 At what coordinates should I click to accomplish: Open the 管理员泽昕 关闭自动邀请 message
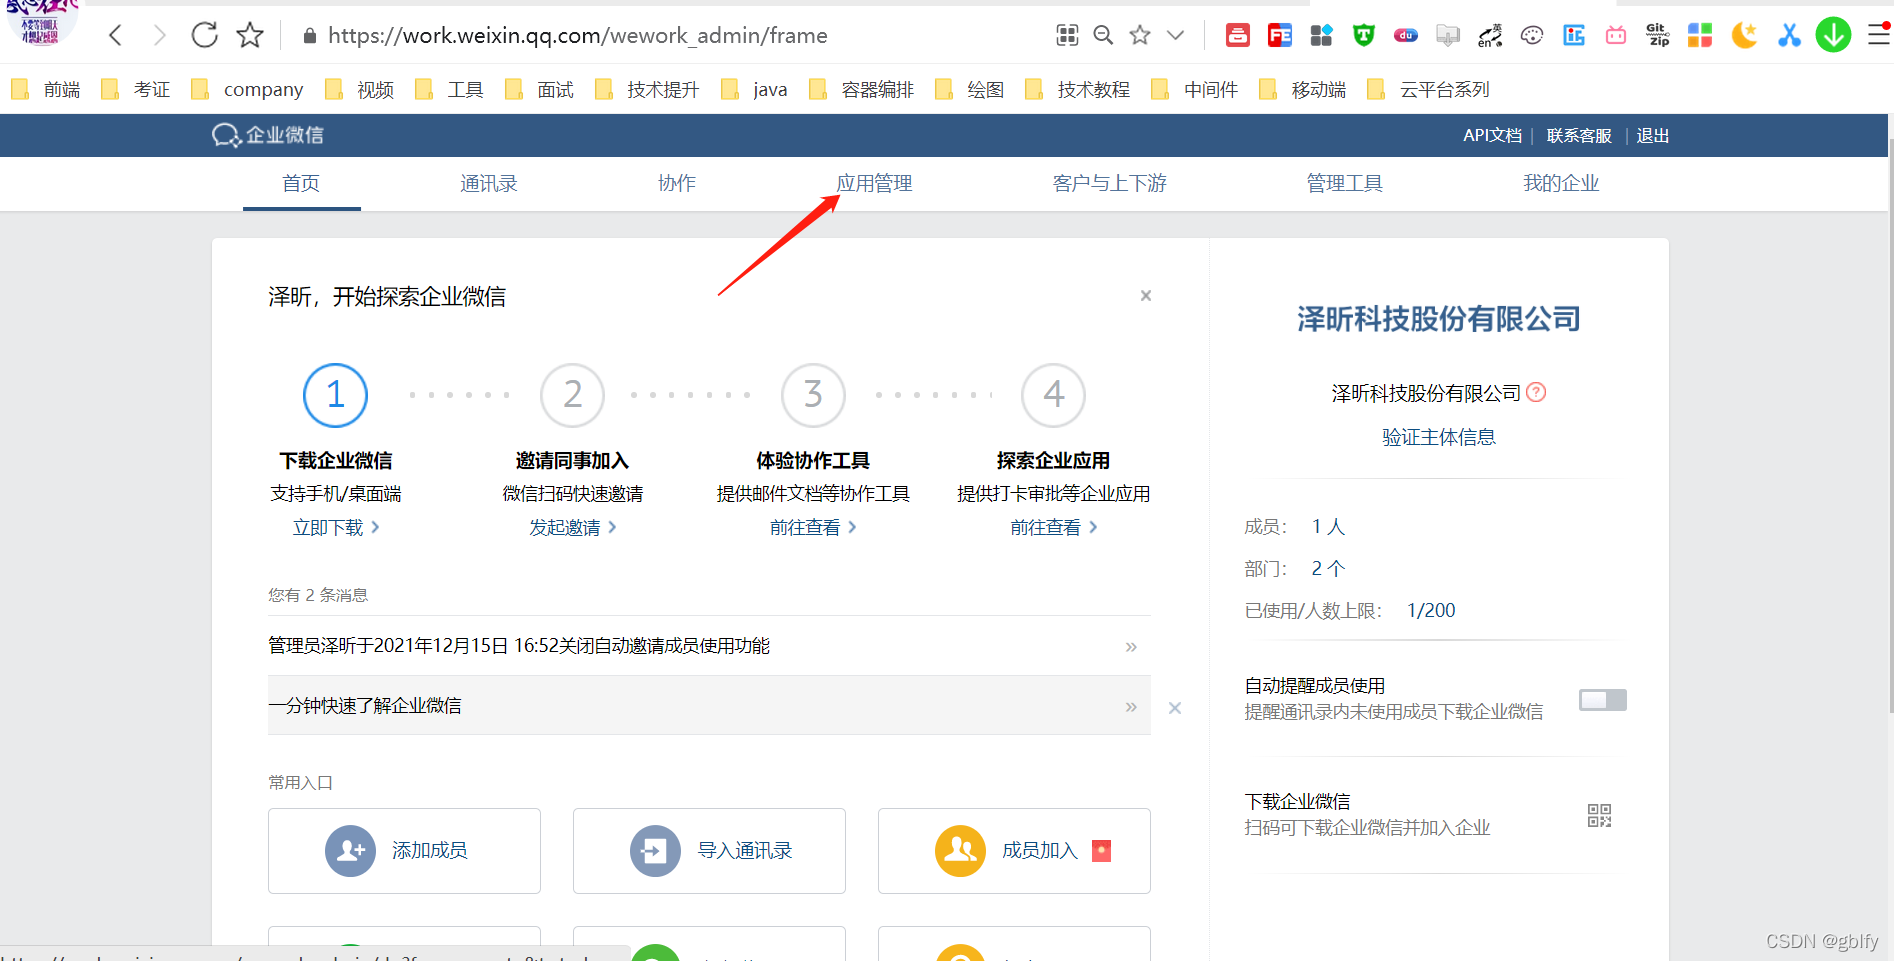pos(709,646)
